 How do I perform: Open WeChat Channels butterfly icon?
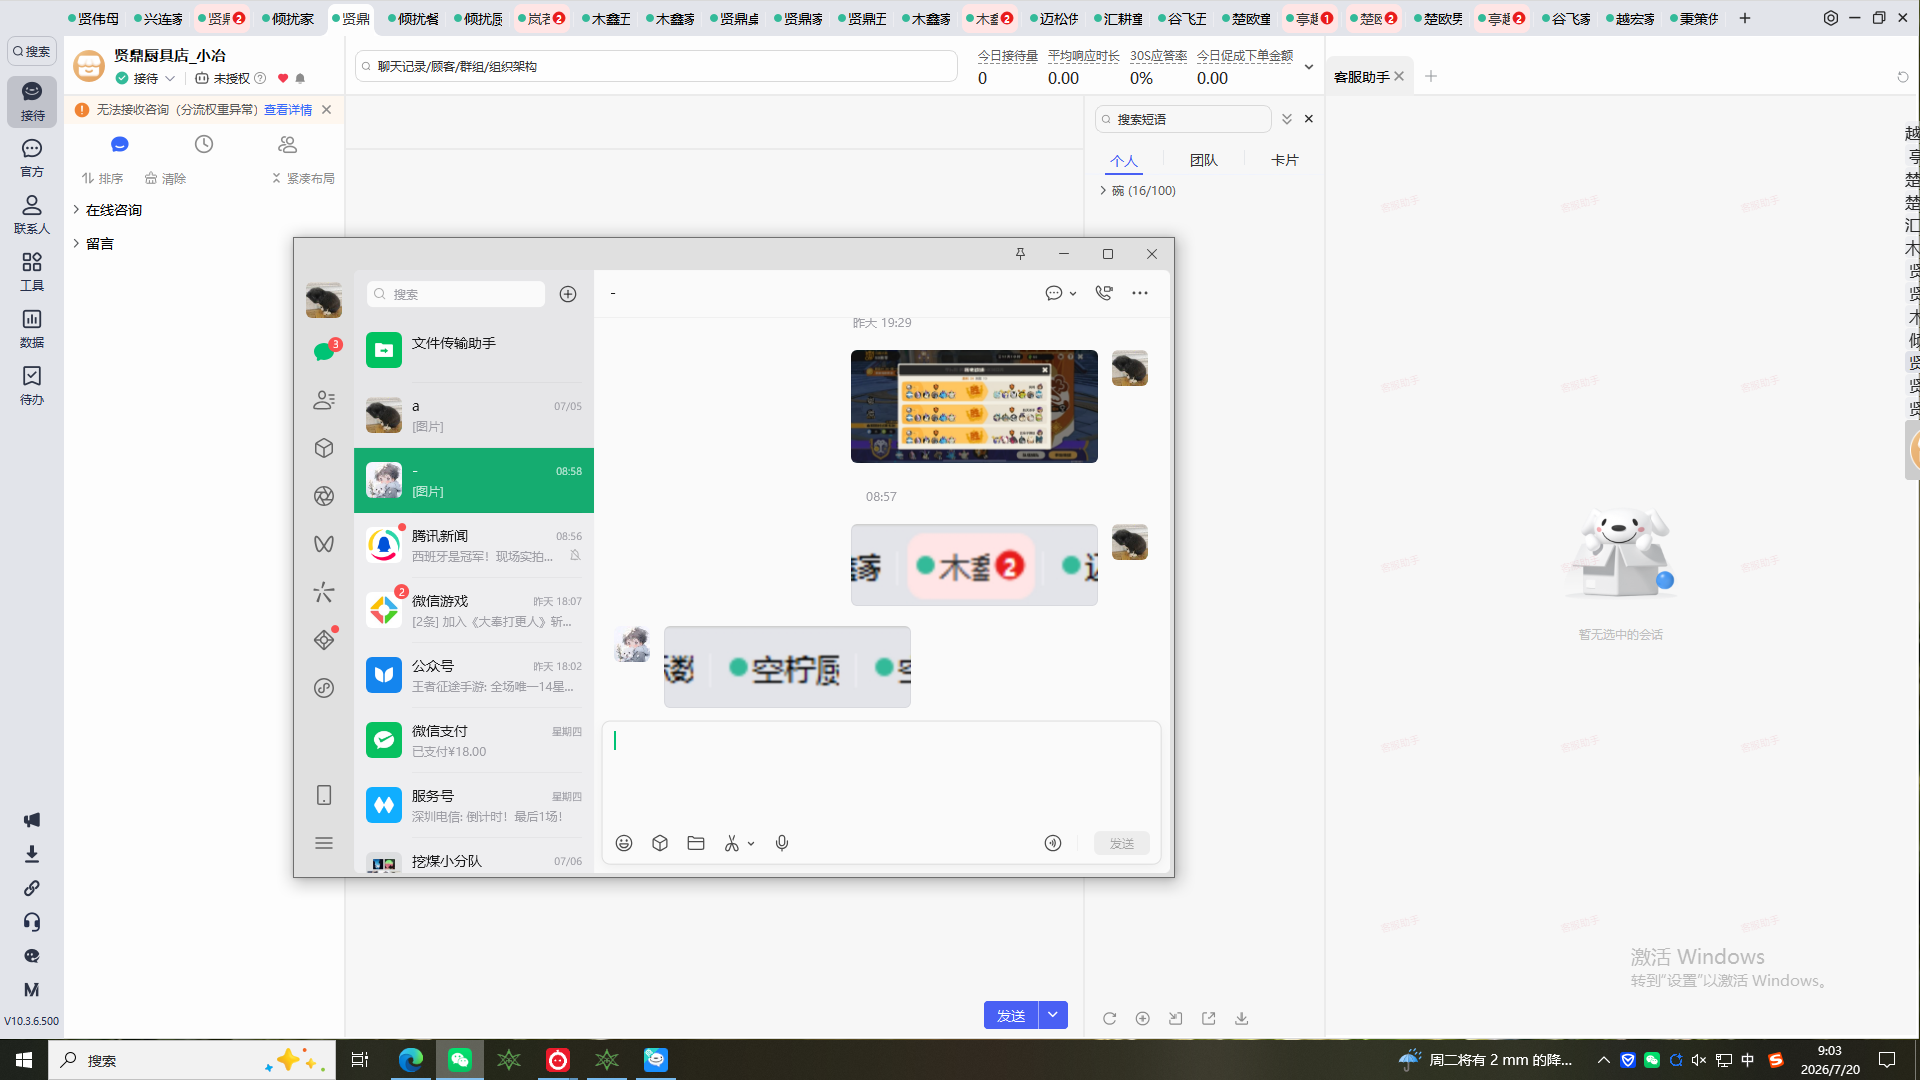pyautogui.click(x=324, y=544)
